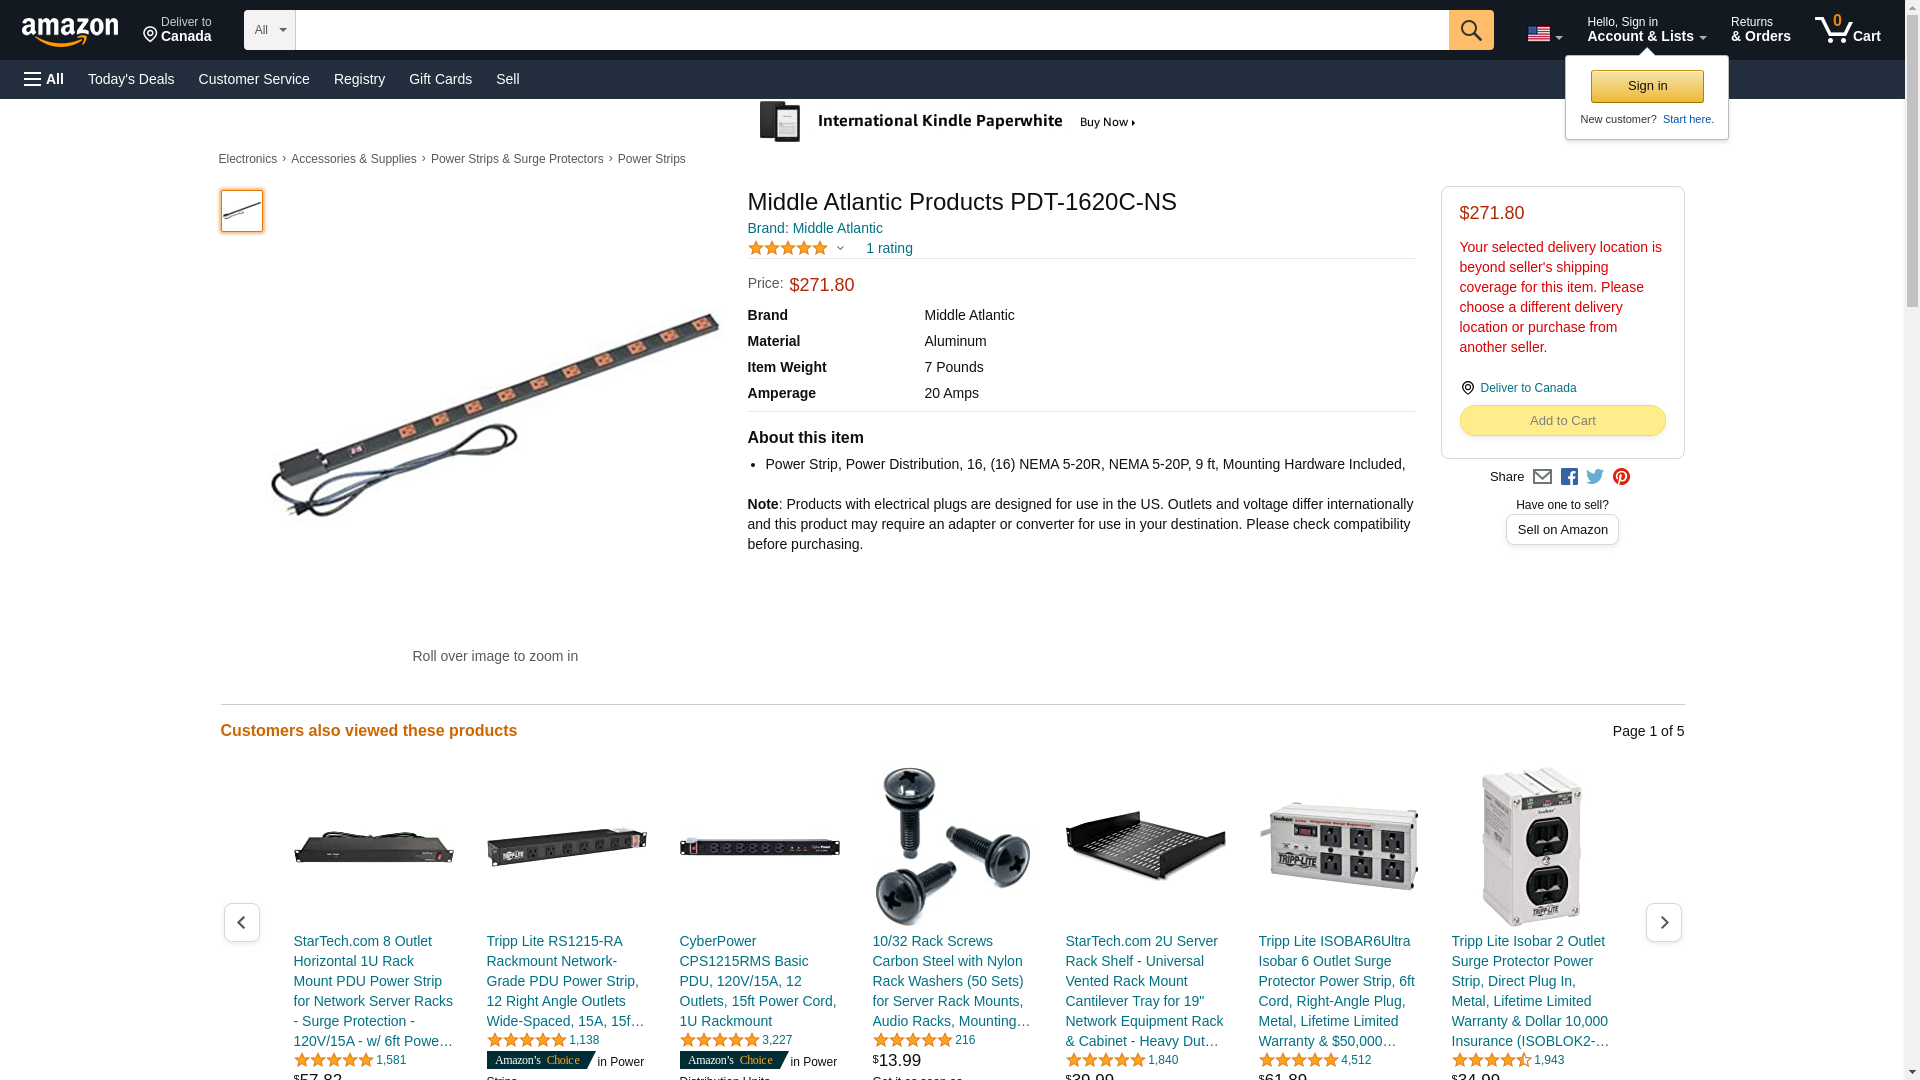This screenshot has width=1920, height=1080.
Task: Click the Amazon logo
Action: [x=70, y=31]
